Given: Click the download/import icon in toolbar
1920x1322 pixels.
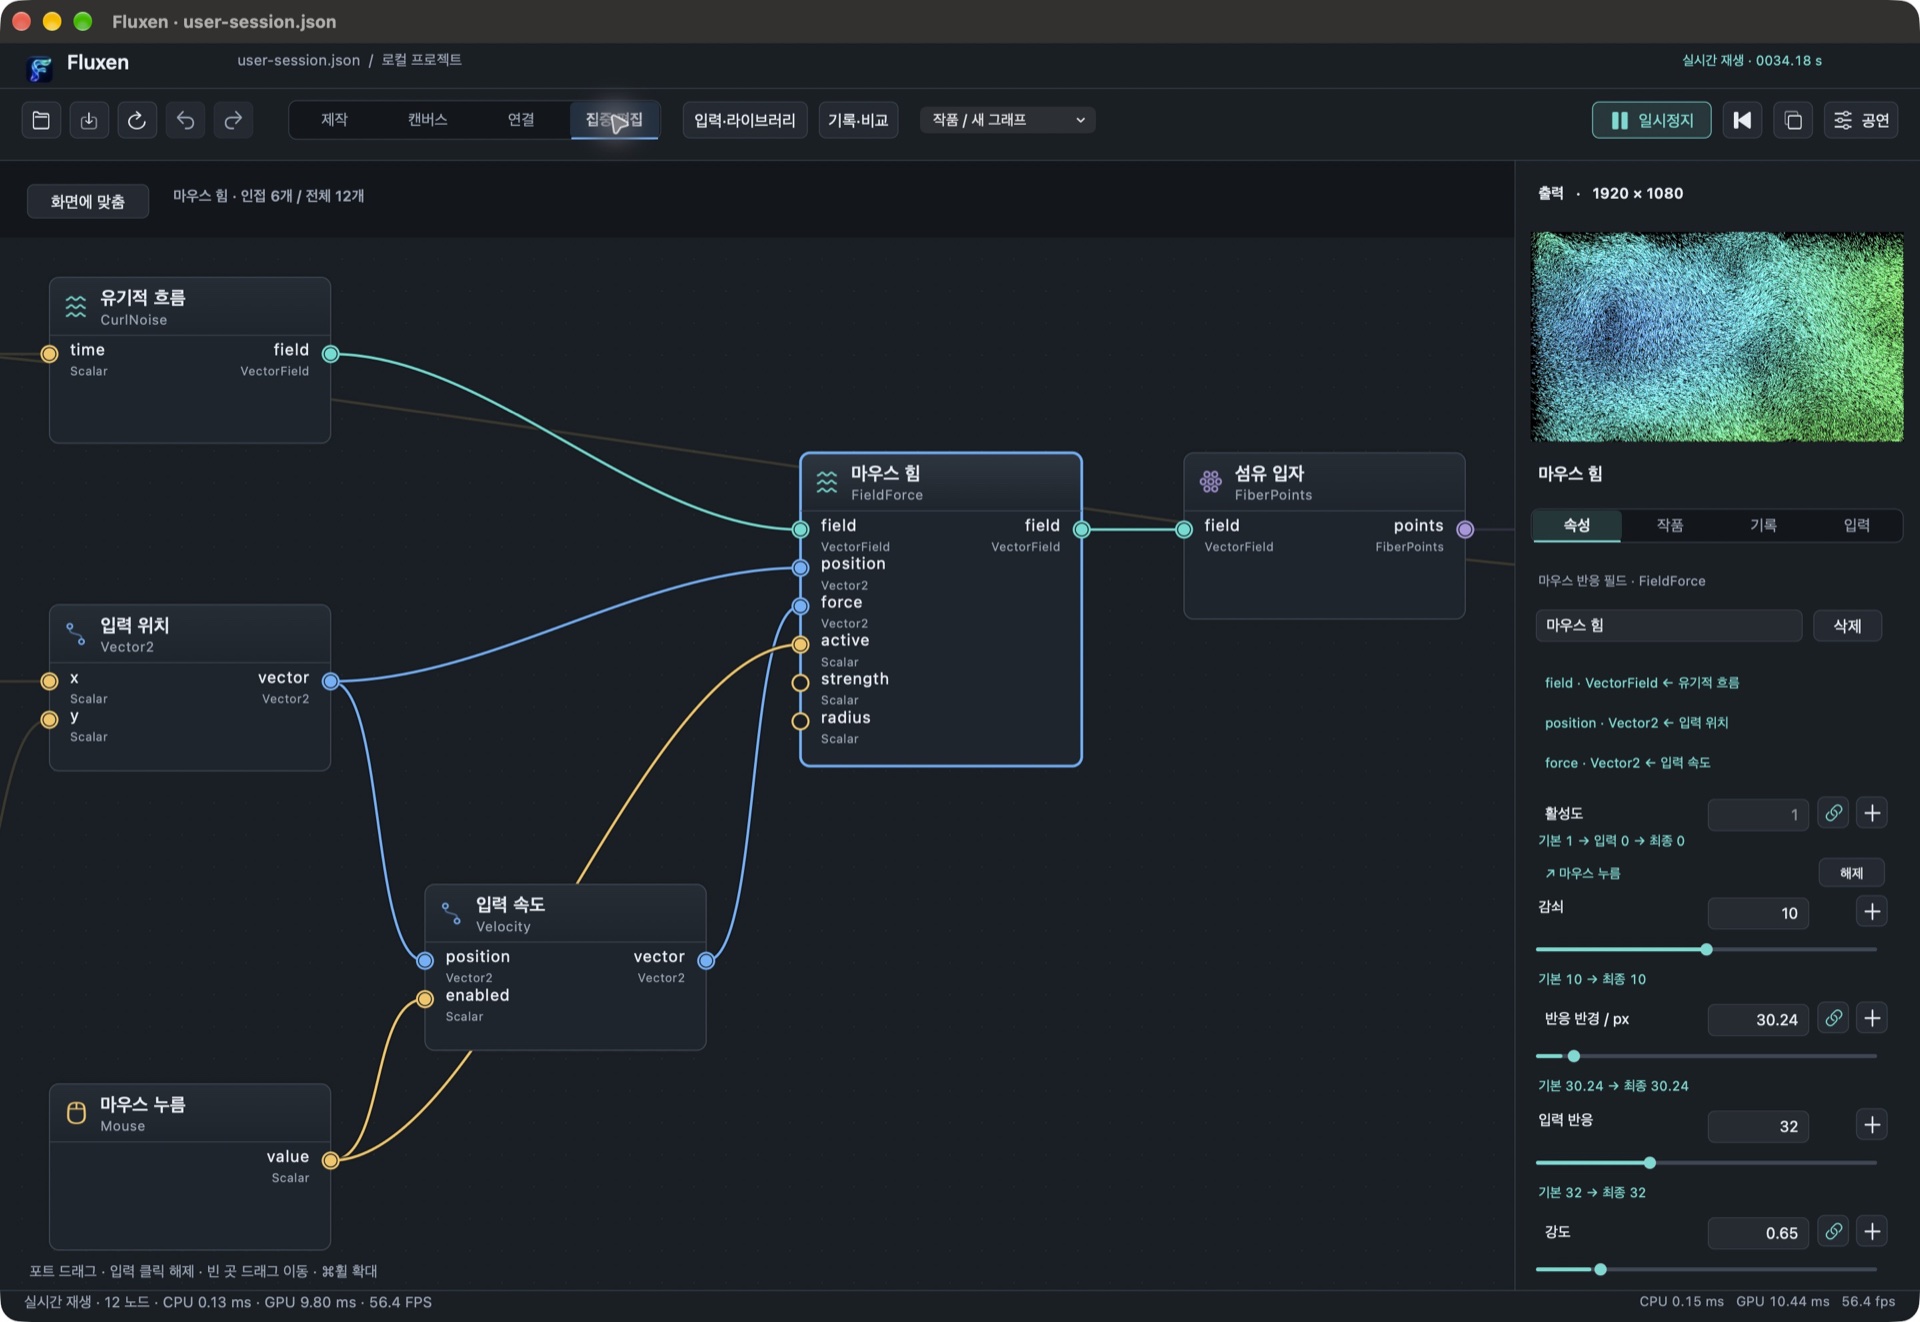Looking at the screenshot, I should pyautogui.click(x=89, y=120).
